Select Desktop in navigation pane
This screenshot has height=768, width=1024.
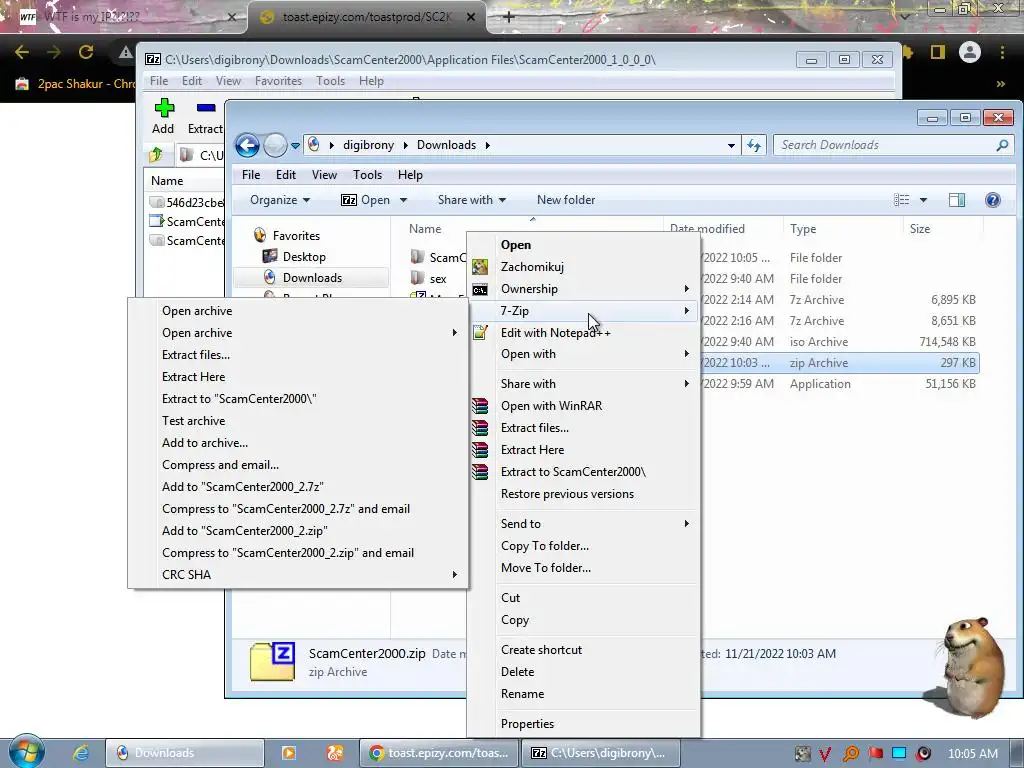tap(304, 257)
